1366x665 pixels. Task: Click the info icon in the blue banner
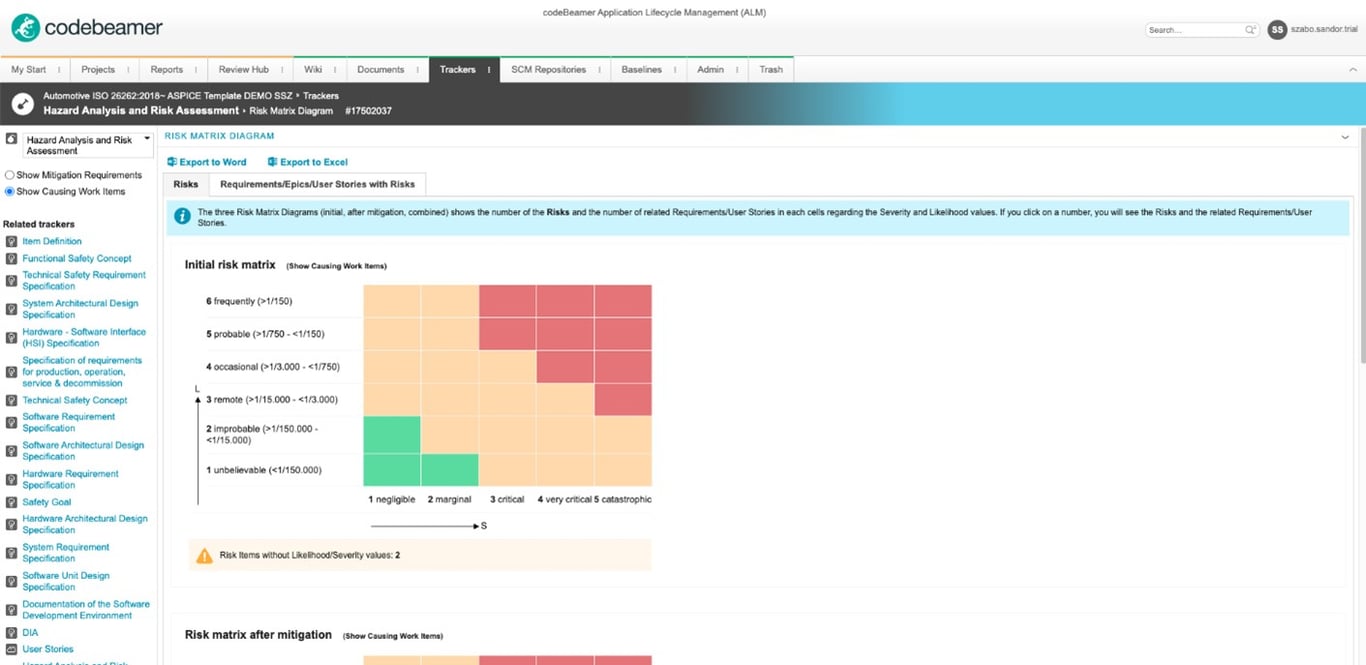click(x=181, y=216)
